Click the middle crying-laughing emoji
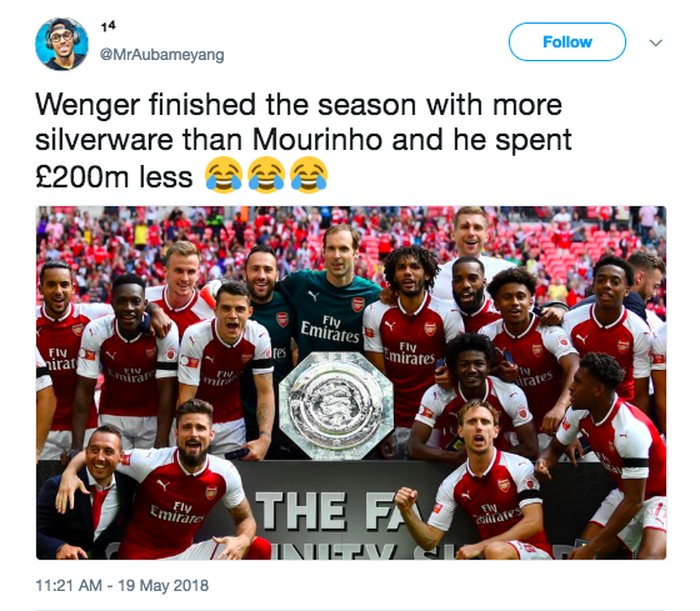The image size is (700, 611). pyautogui.click(x=267, y=177)
